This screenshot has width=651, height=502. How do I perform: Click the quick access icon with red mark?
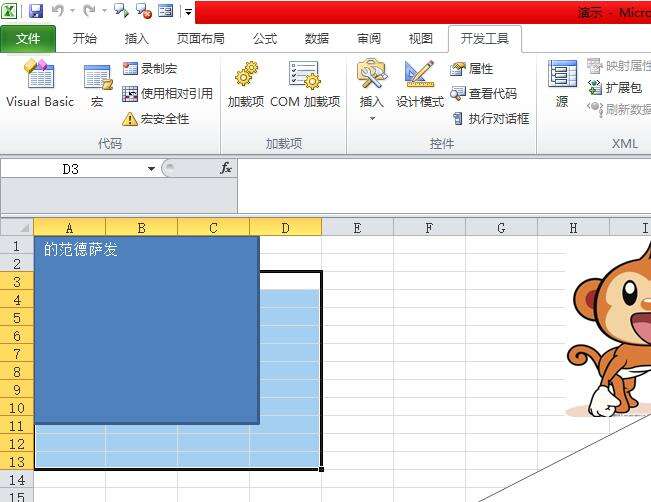coord(144,11)
